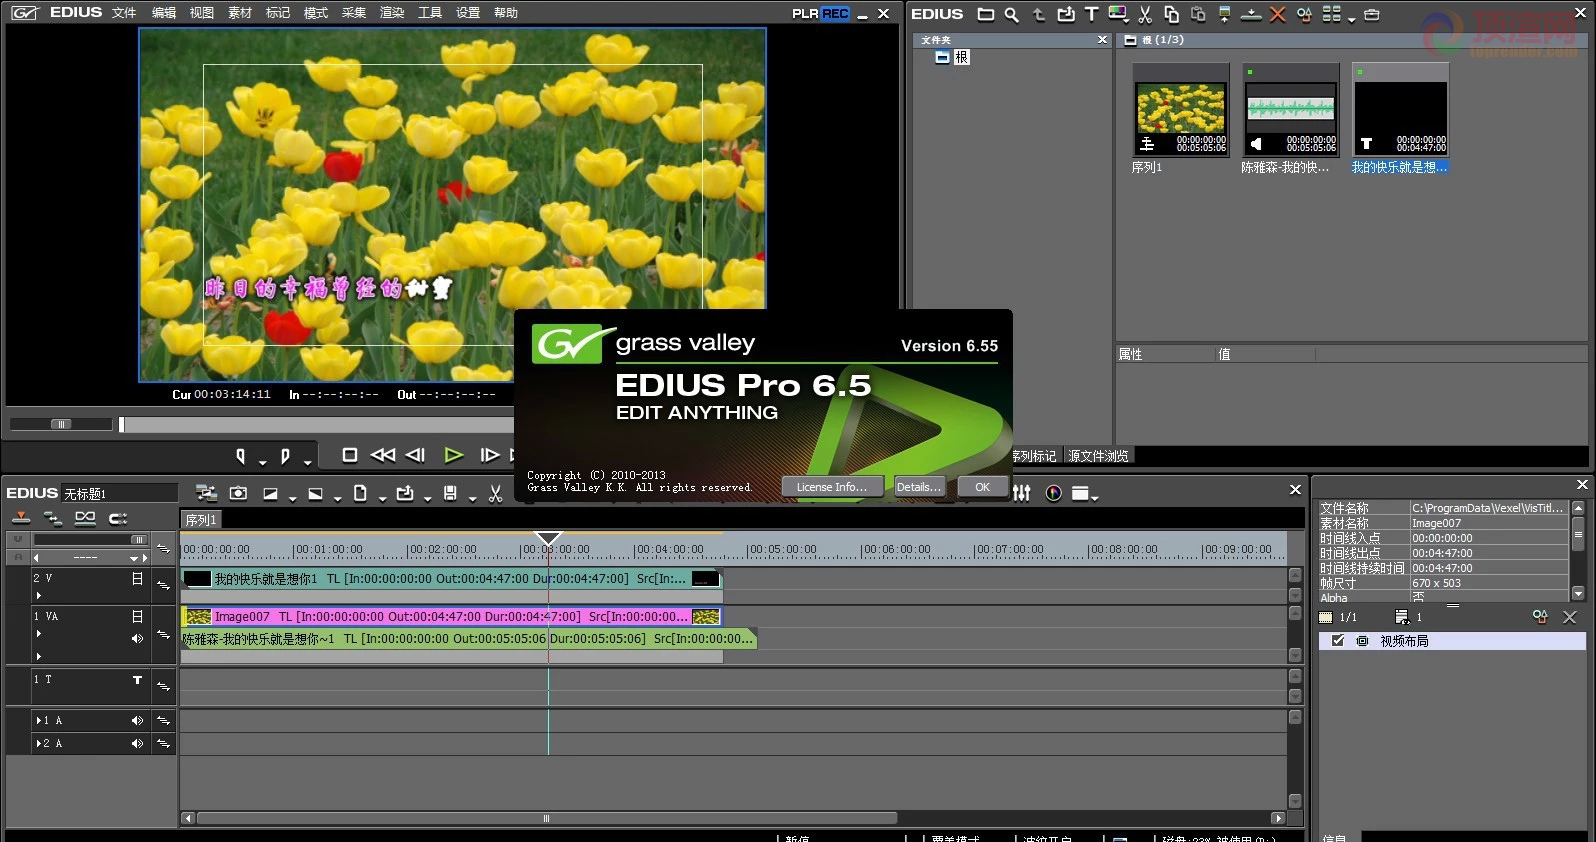The height and width of the screenshot is (842, 1596).
Task: Expand track 1 A with triangle
Action: click(x=38, y=720)
